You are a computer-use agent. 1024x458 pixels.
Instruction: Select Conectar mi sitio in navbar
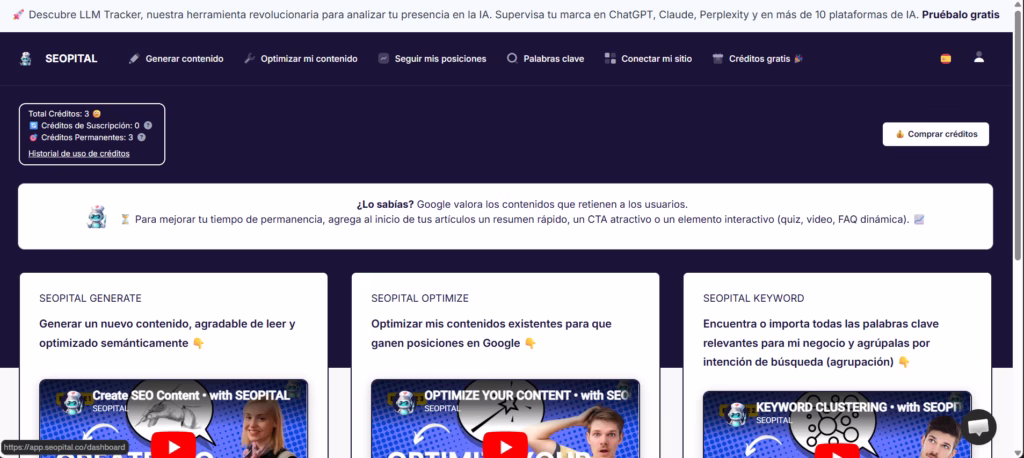[x=656, y=59]
